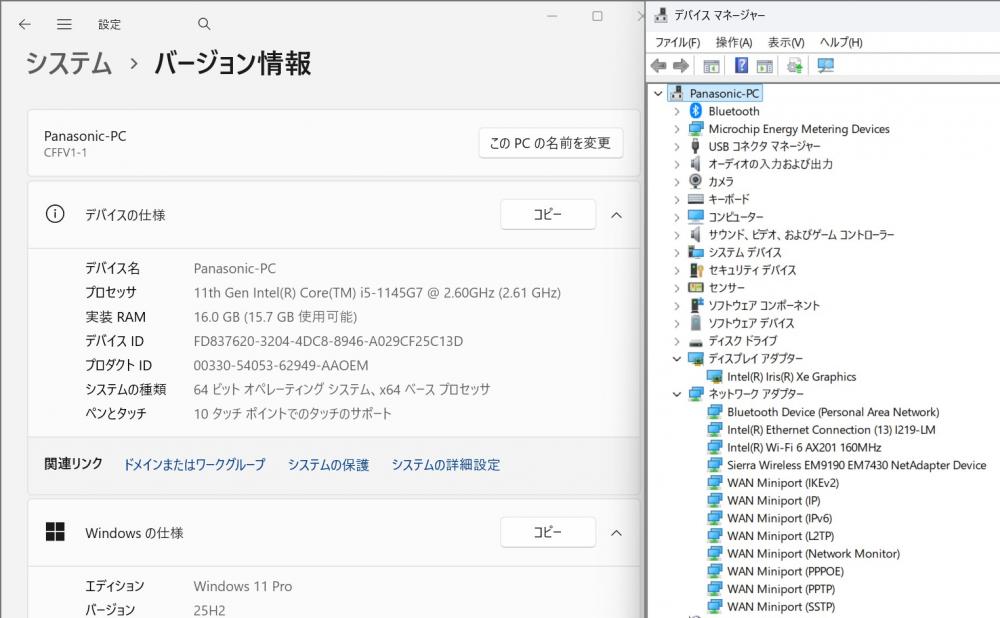
Task: Open システムの保護 link
Action: (x=328, y=464)
